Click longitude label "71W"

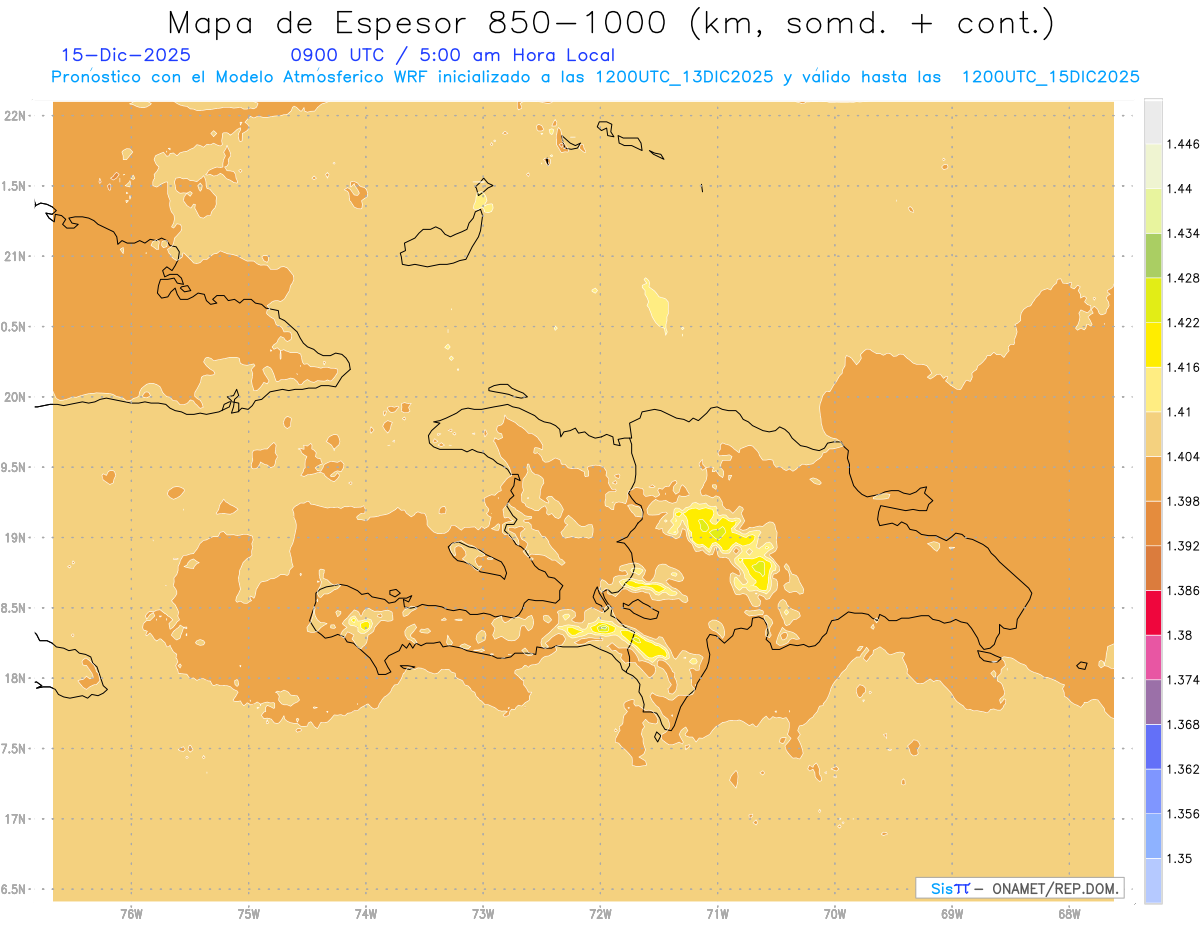tap(718, 913)
